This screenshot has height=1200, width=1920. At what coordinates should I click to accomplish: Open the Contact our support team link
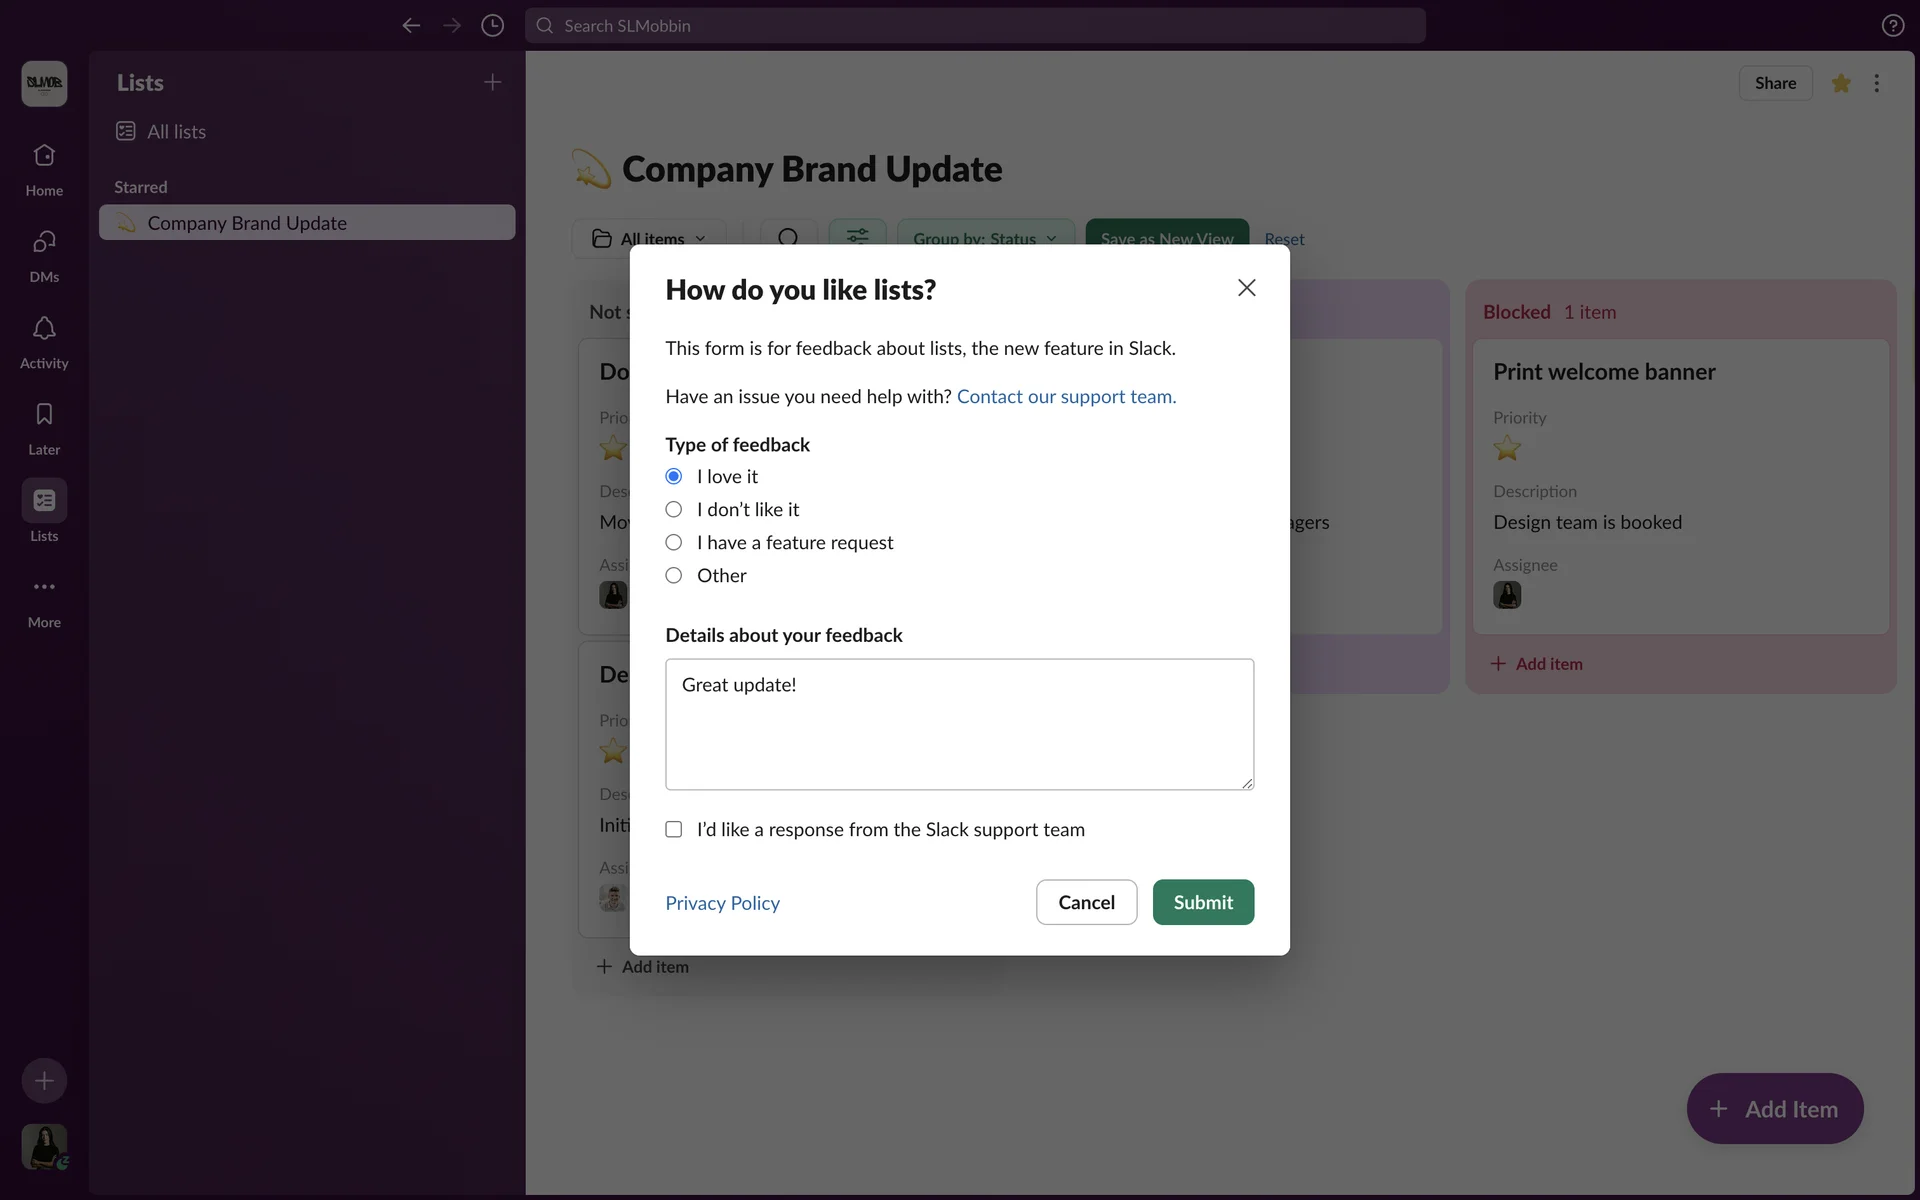1066,397
